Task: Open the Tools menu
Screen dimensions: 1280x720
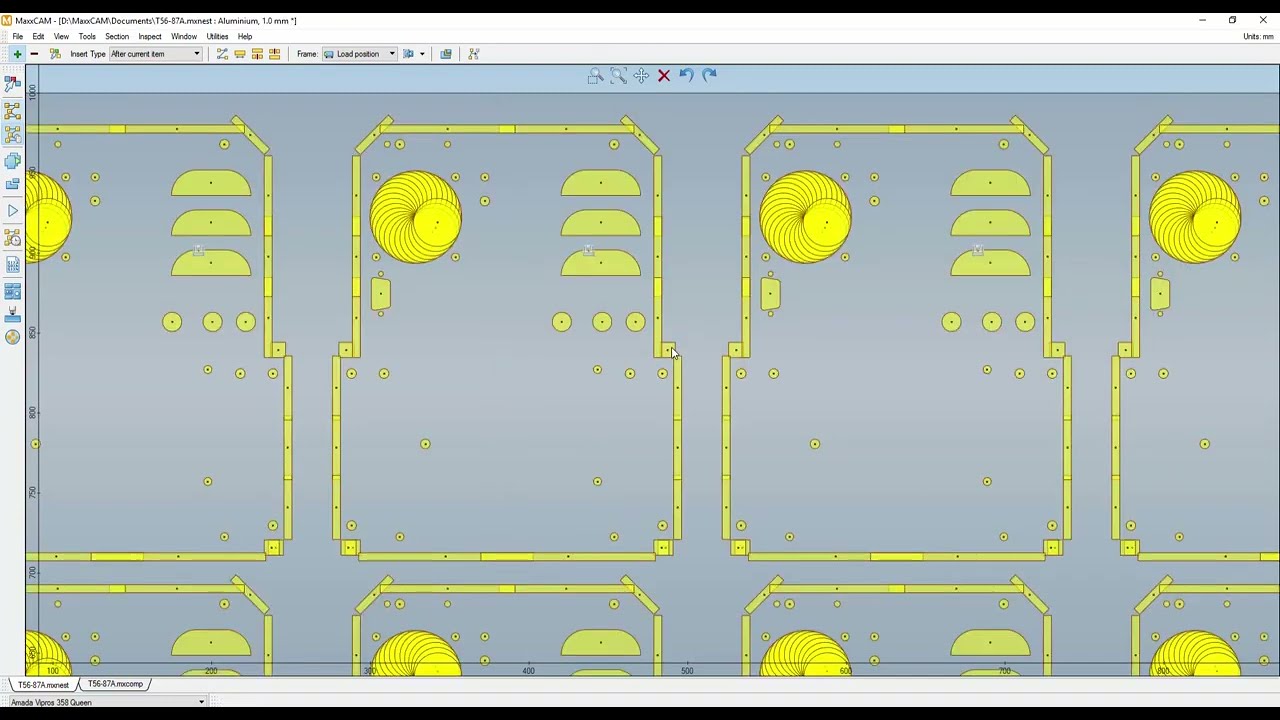Action: point(87,37)
